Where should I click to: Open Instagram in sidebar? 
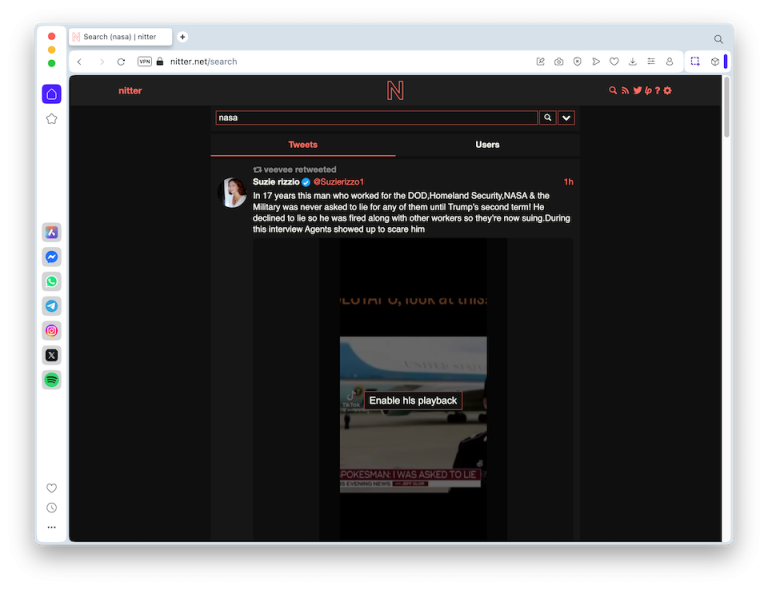51,330
